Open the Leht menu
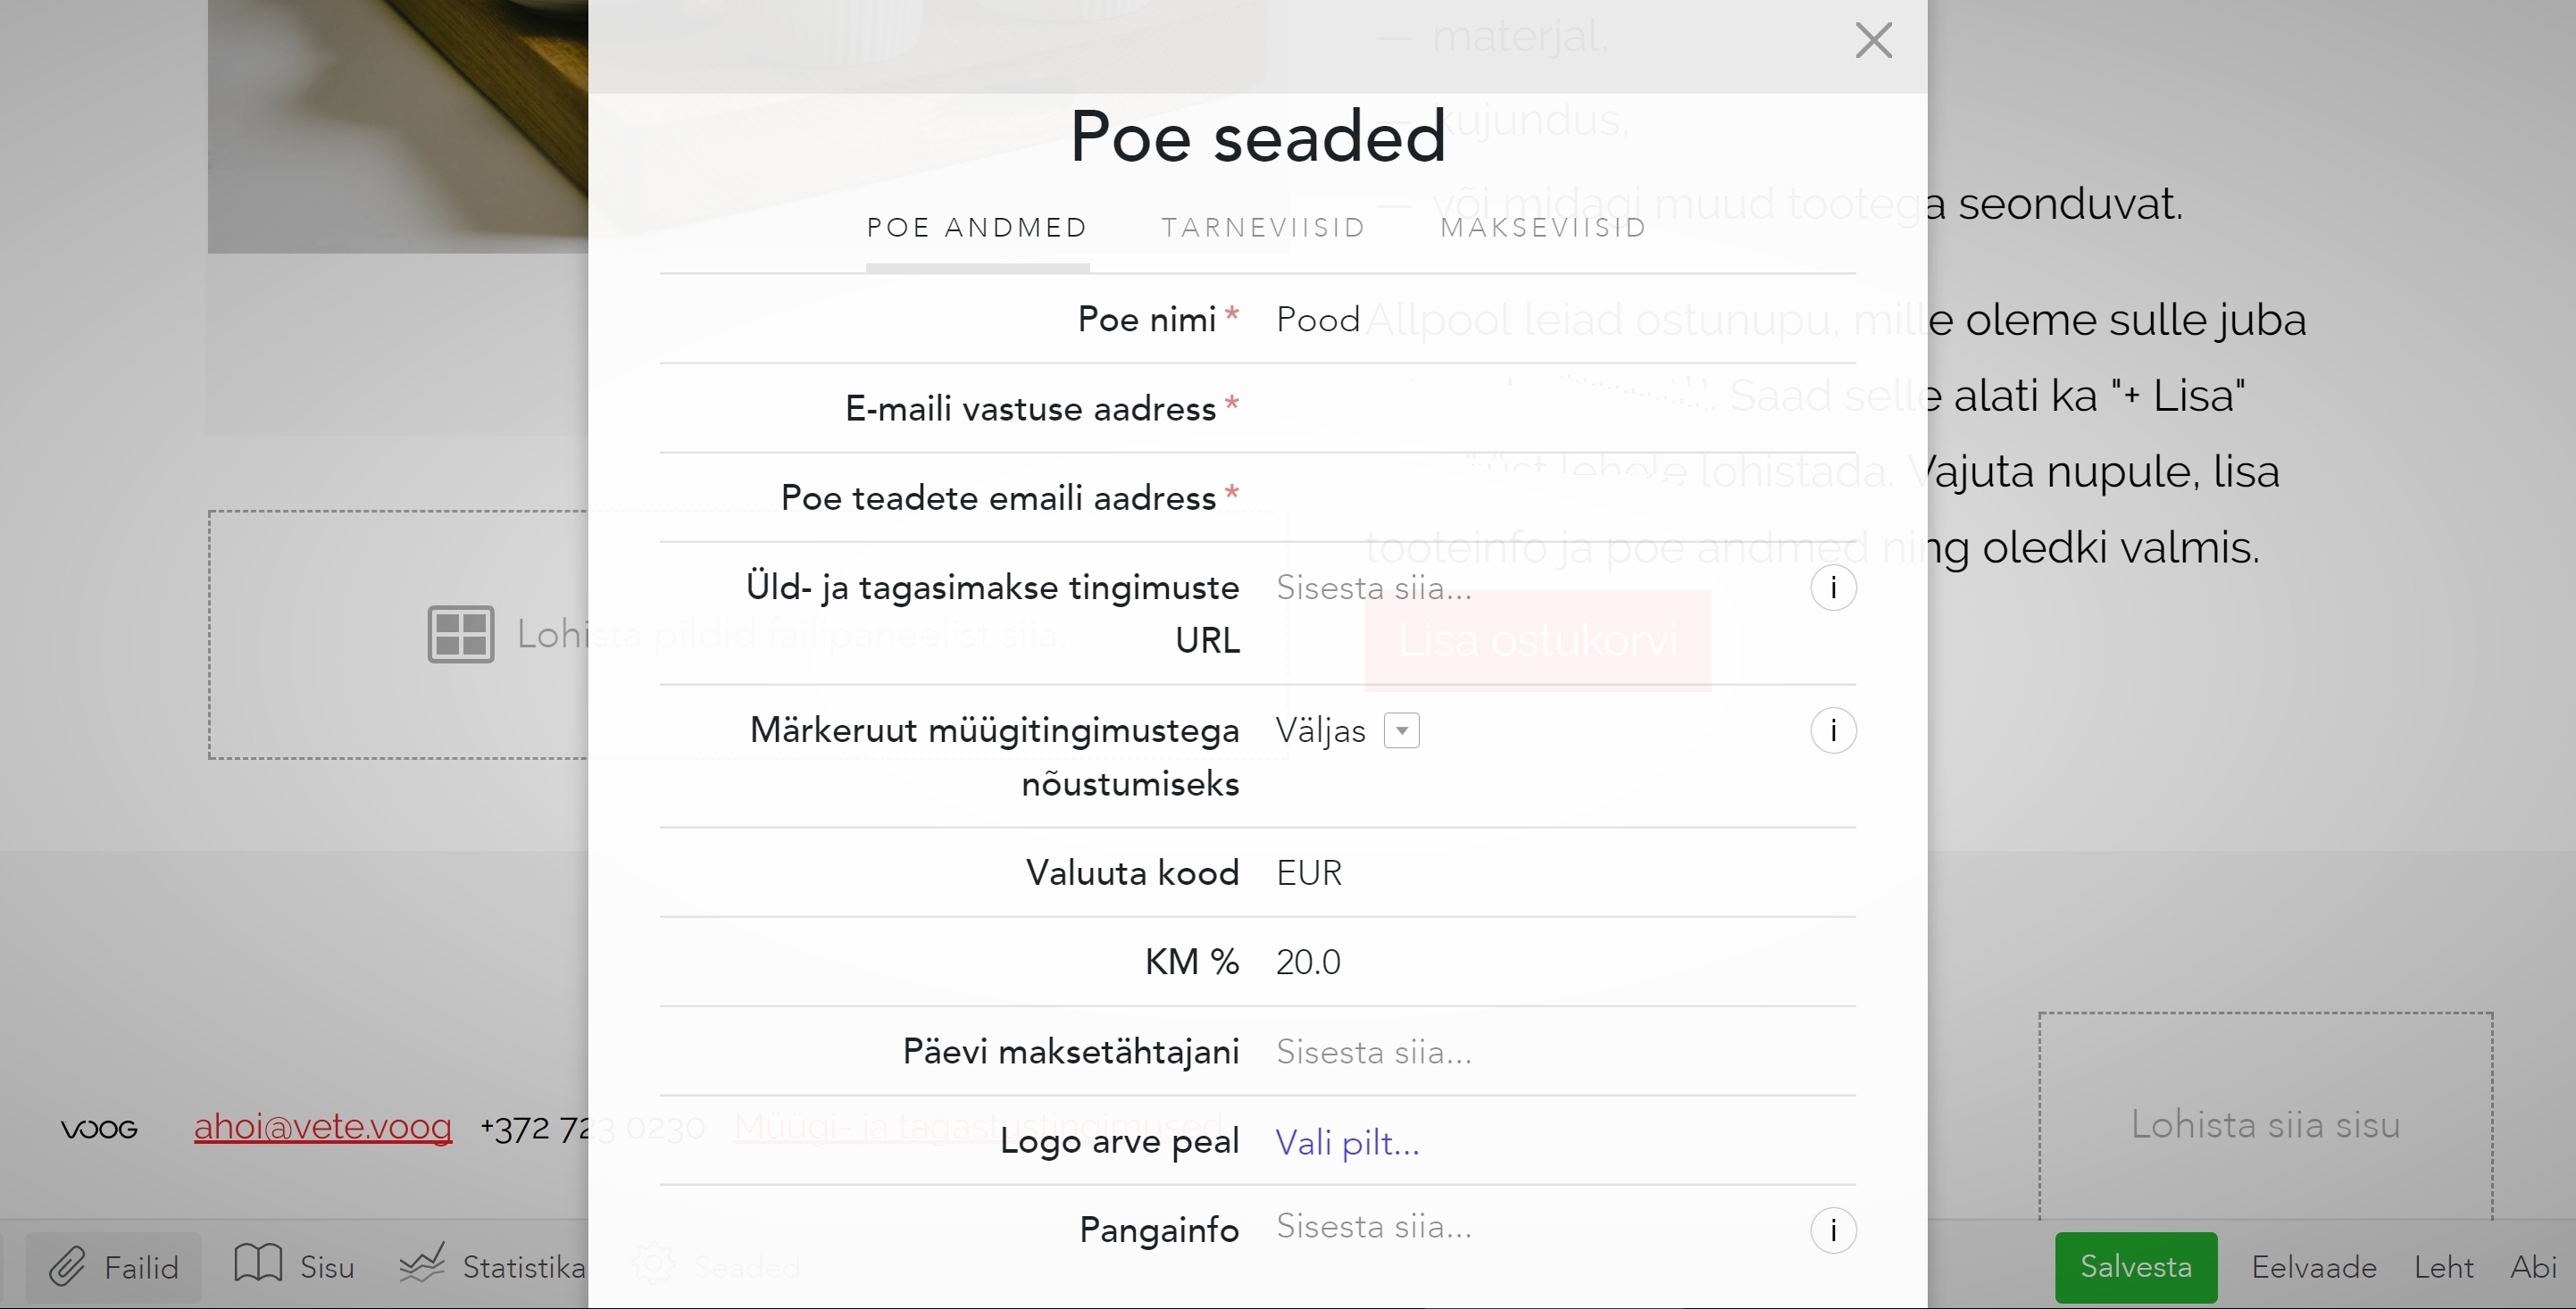This screenshot has height=1309, width=2576. pos(2443,1268)
